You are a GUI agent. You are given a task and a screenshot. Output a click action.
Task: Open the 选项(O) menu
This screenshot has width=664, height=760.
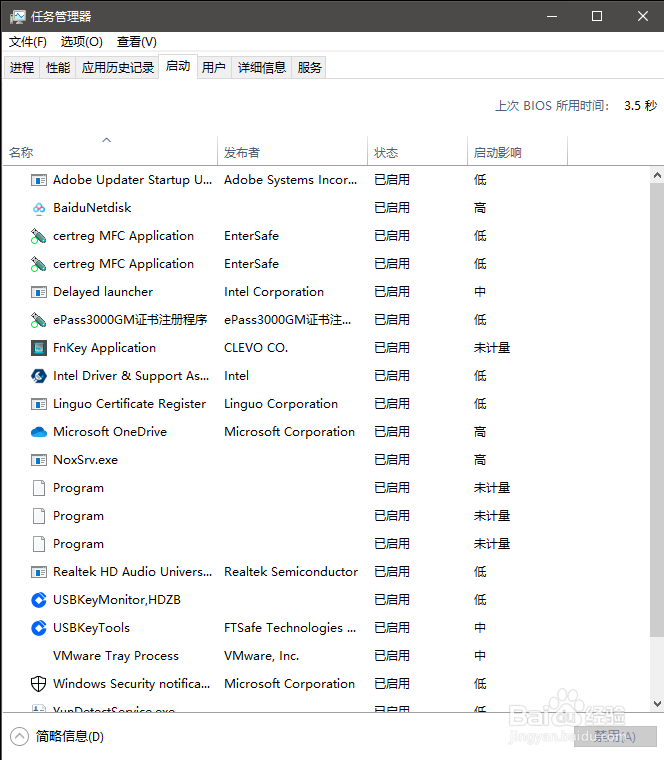tap(81, 42)
